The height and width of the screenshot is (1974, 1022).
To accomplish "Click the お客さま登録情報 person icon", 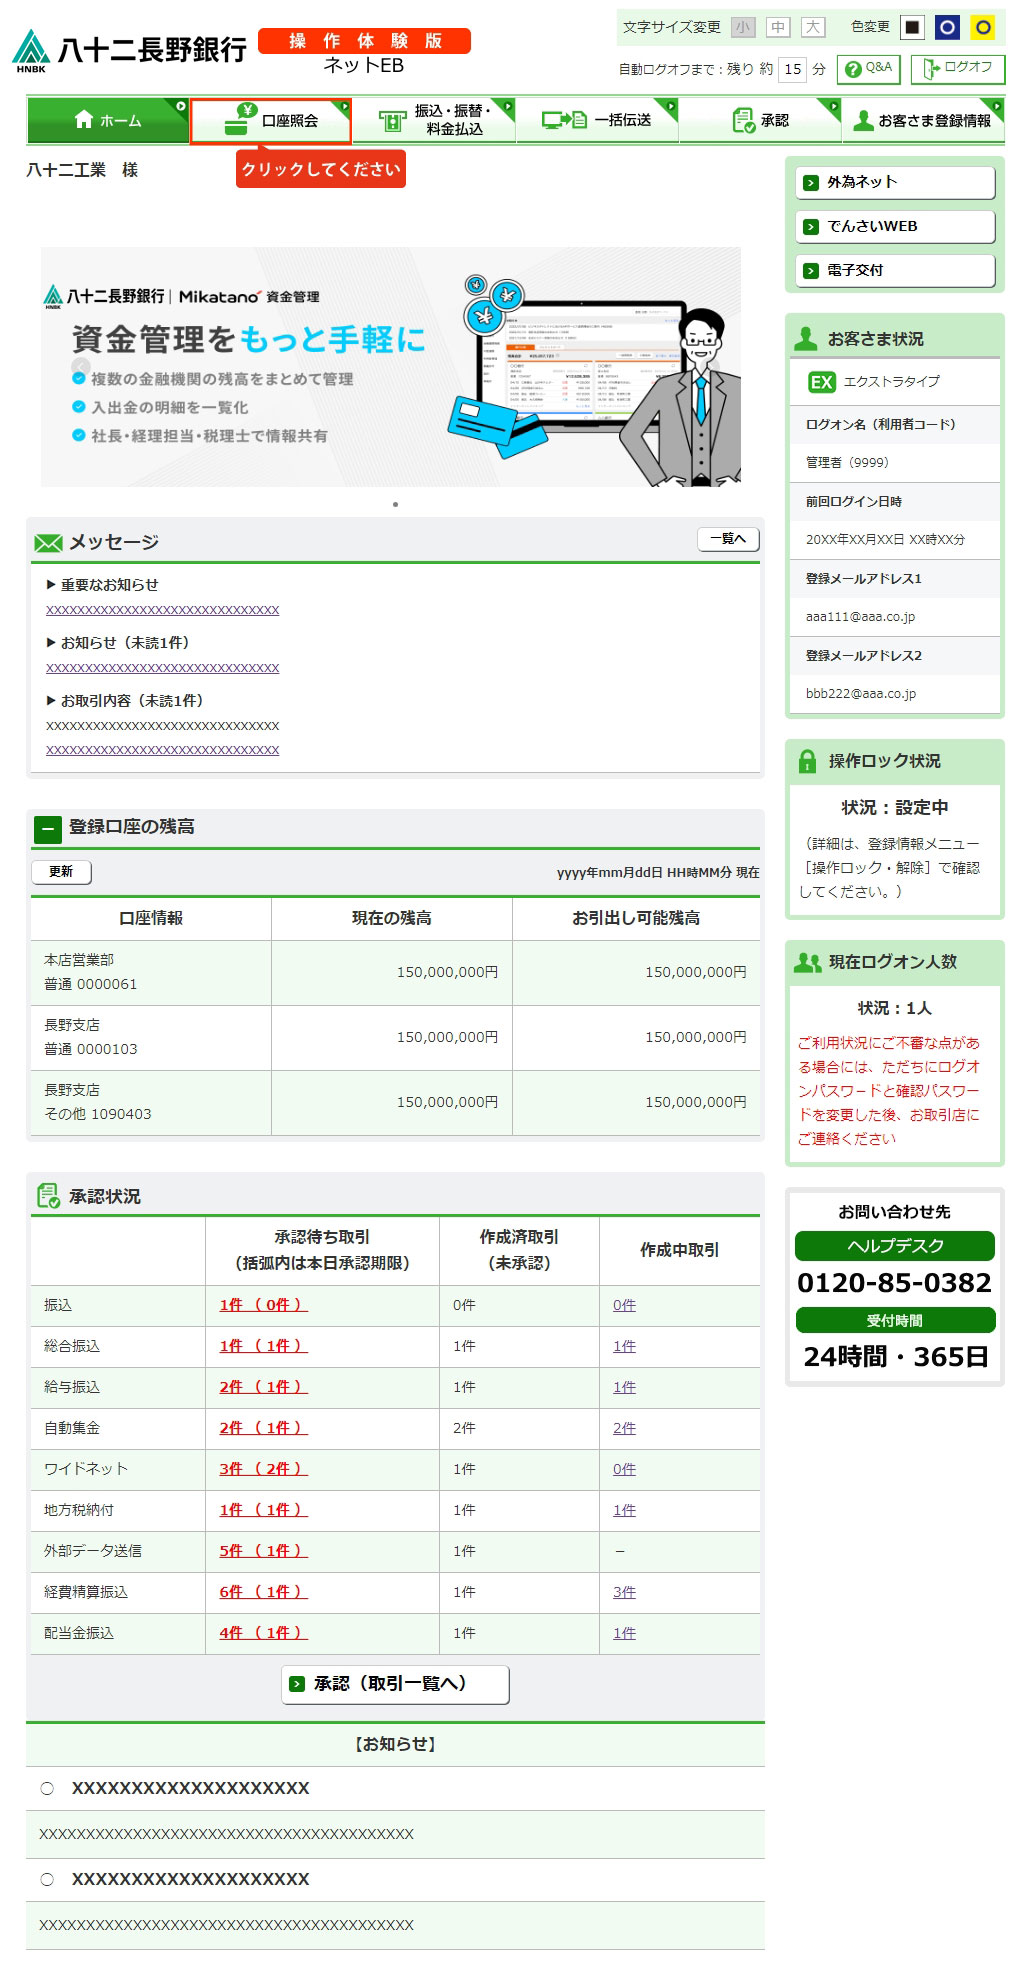I will pyautogui.click(x=863, y=121).
